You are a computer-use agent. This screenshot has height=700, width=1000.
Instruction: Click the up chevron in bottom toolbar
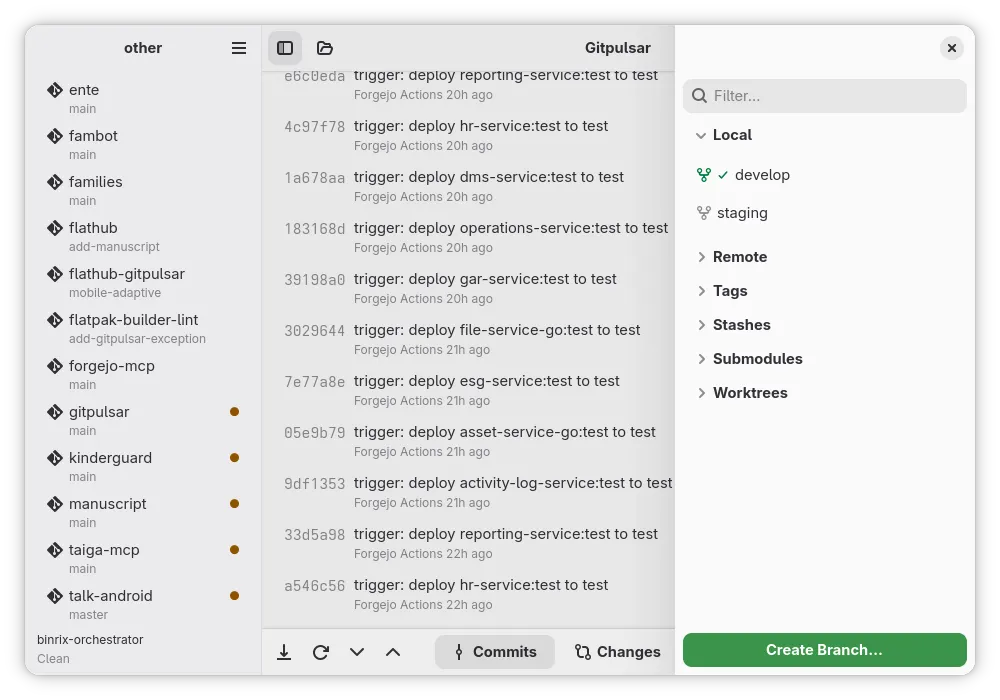click(x=393, y=652)
